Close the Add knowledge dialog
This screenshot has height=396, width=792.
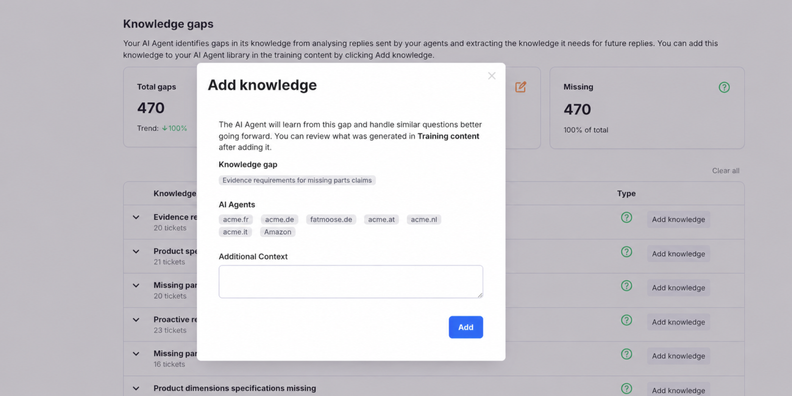[491, 76]
